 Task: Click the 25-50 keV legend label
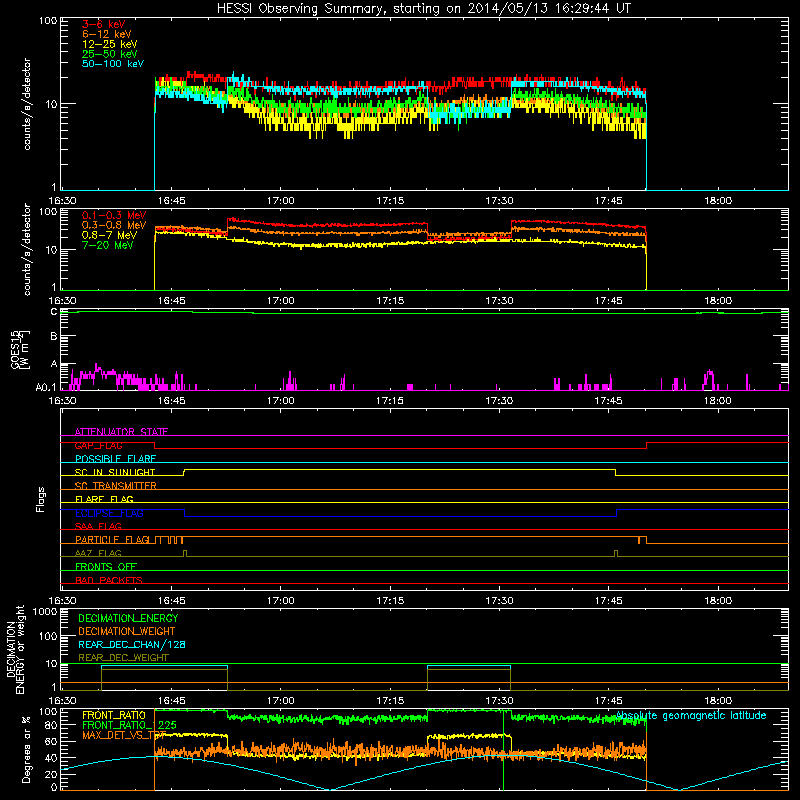click(x=110, y=54)
